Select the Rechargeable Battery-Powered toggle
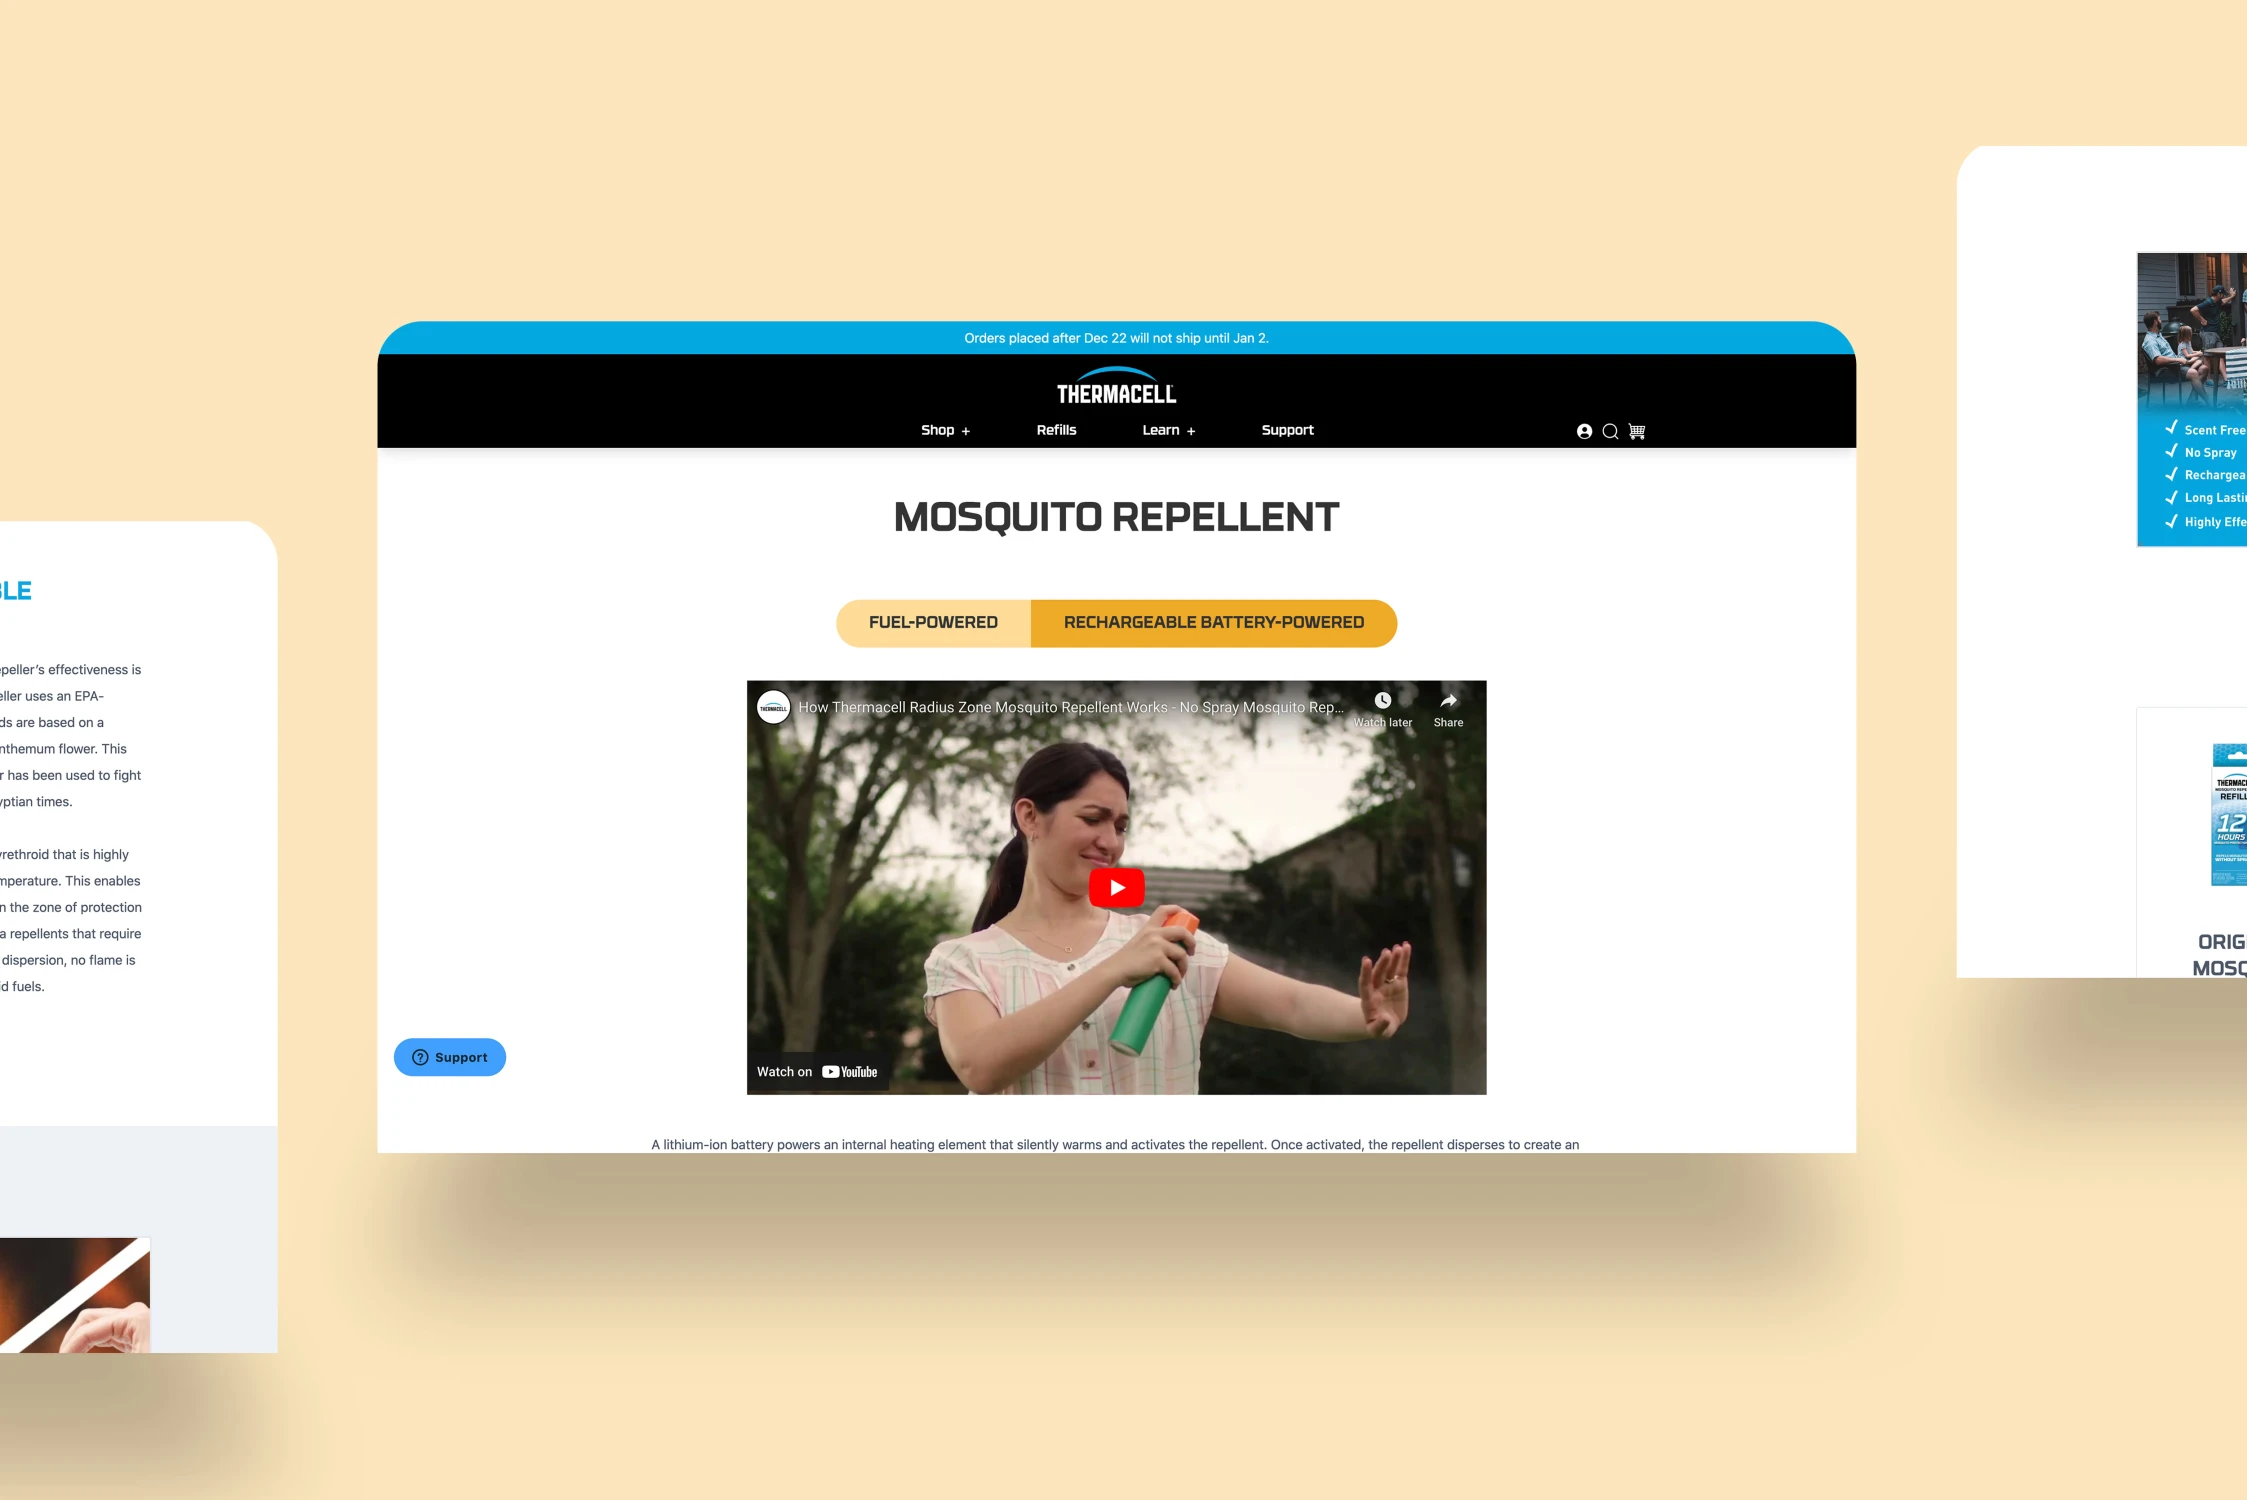This screenshot has width=2247, height=1500. pos(1214,623)
